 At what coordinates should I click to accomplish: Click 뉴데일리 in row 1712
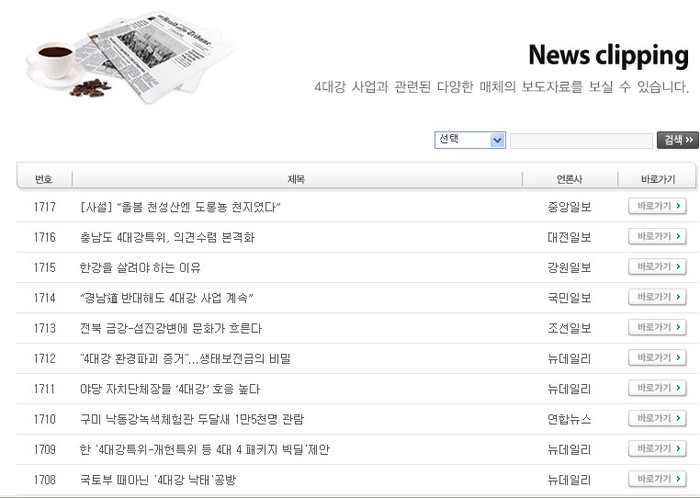(569, 359)
